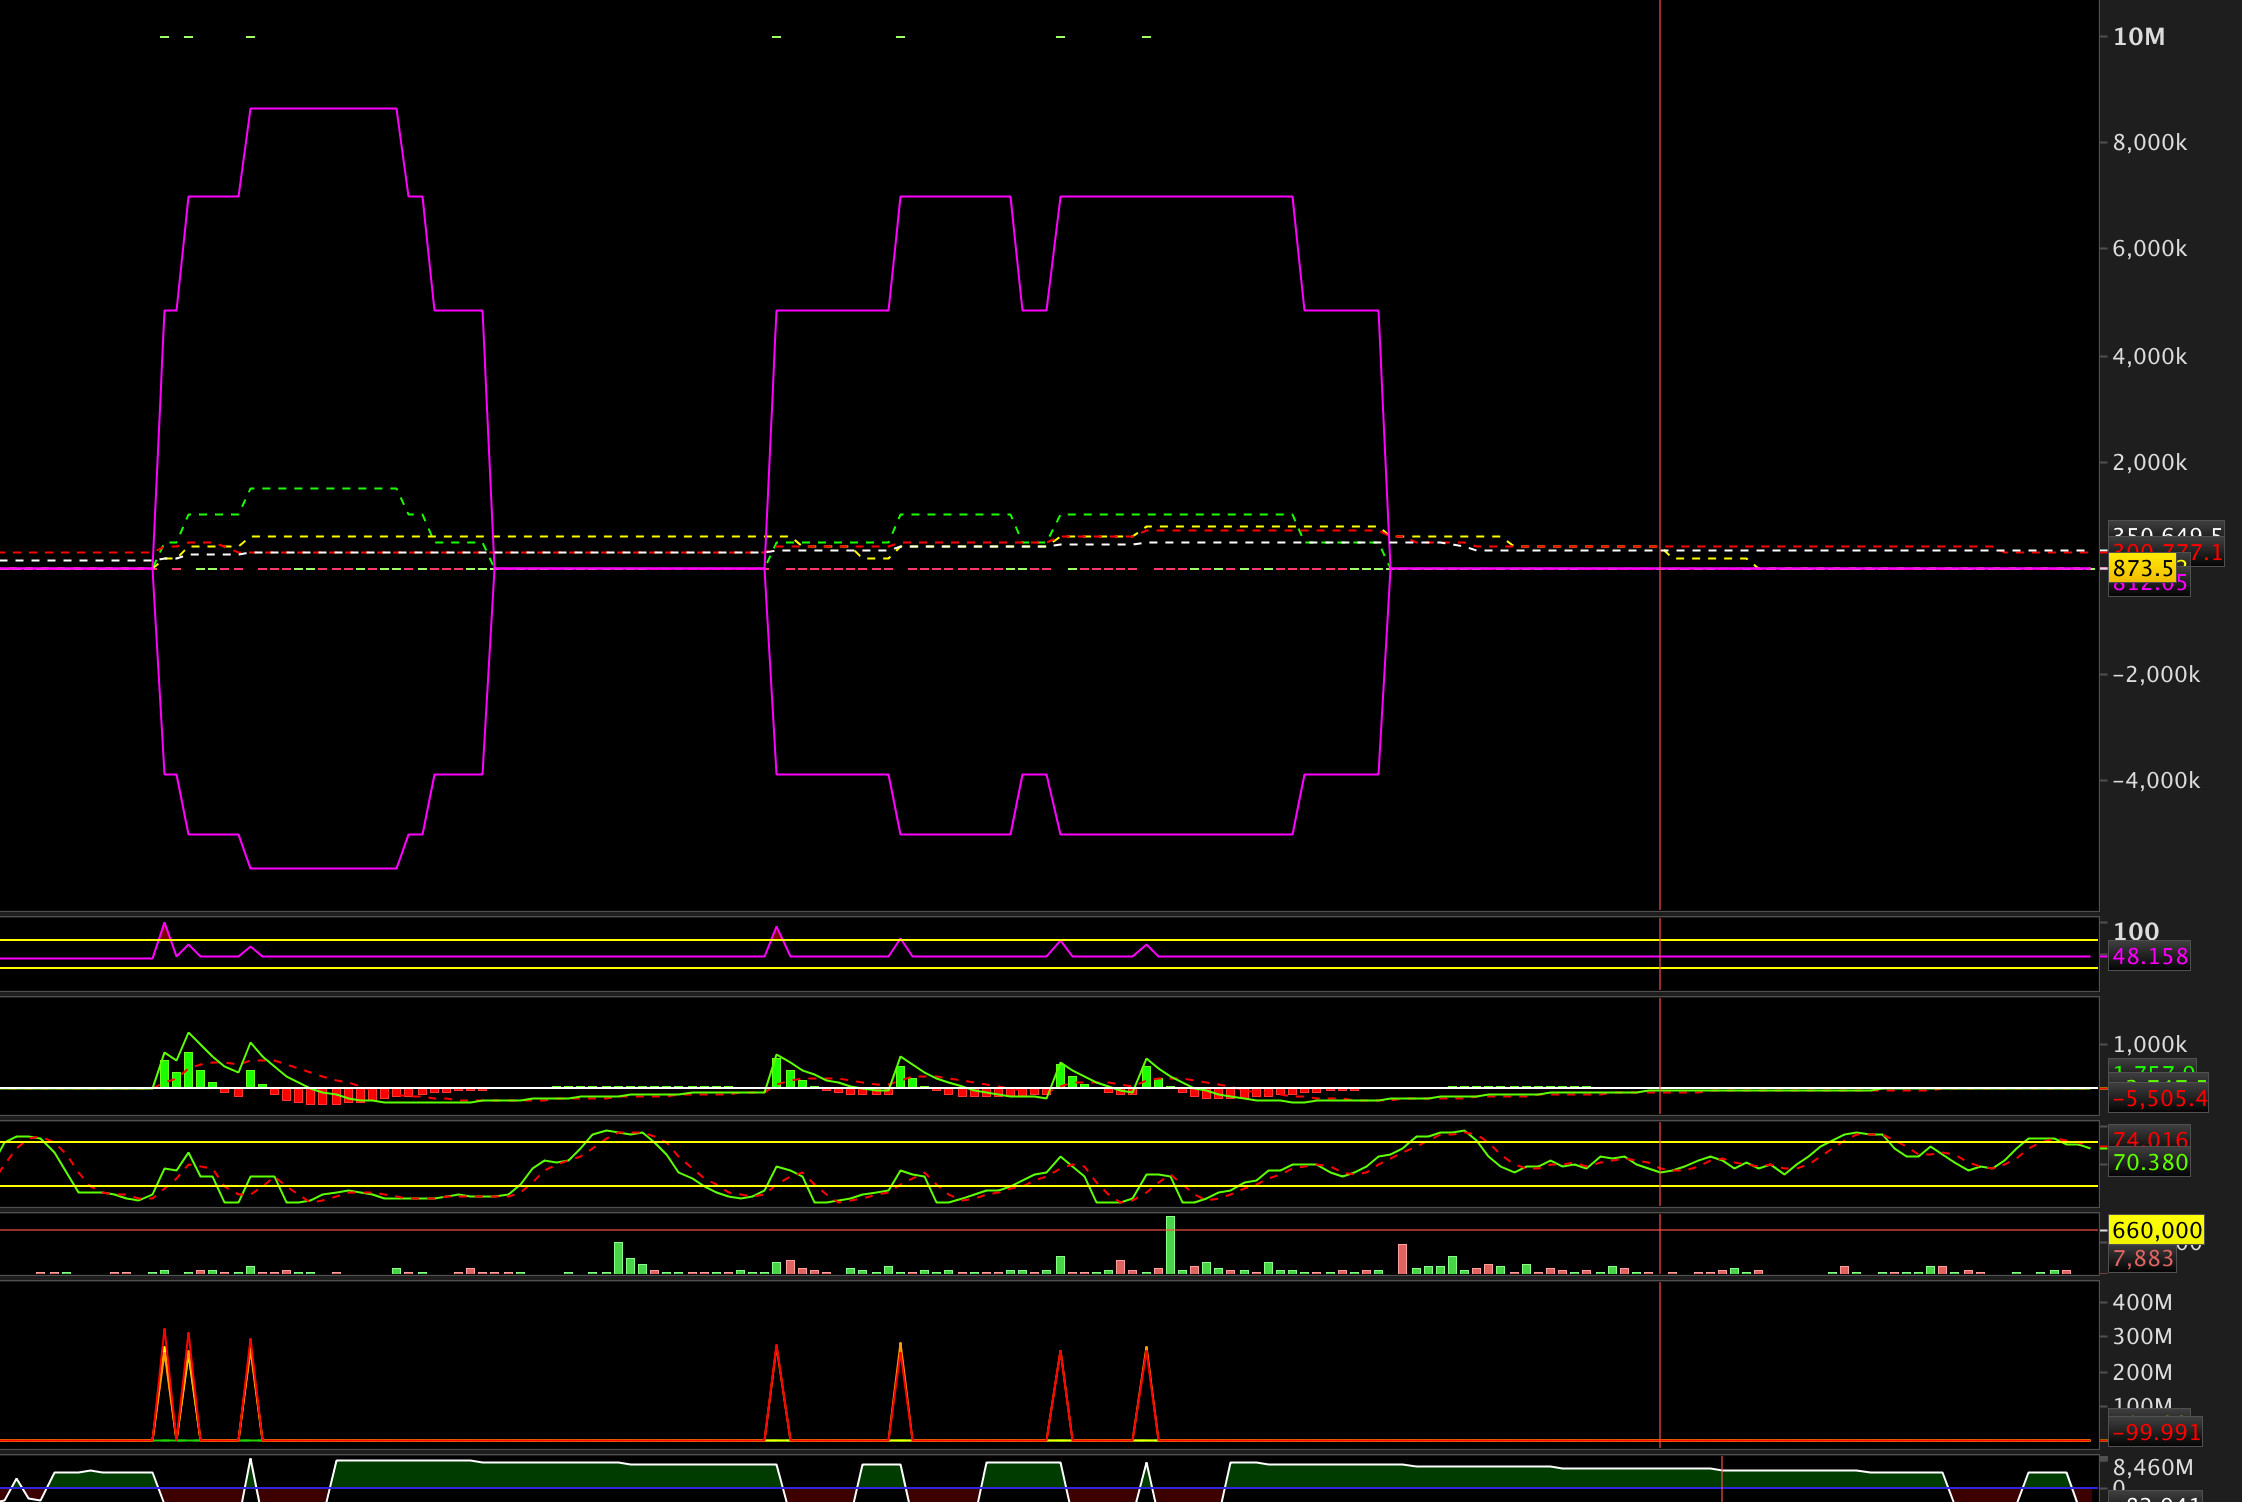
Task: Click the yellow 873.5 price label
Action: 2142,568
